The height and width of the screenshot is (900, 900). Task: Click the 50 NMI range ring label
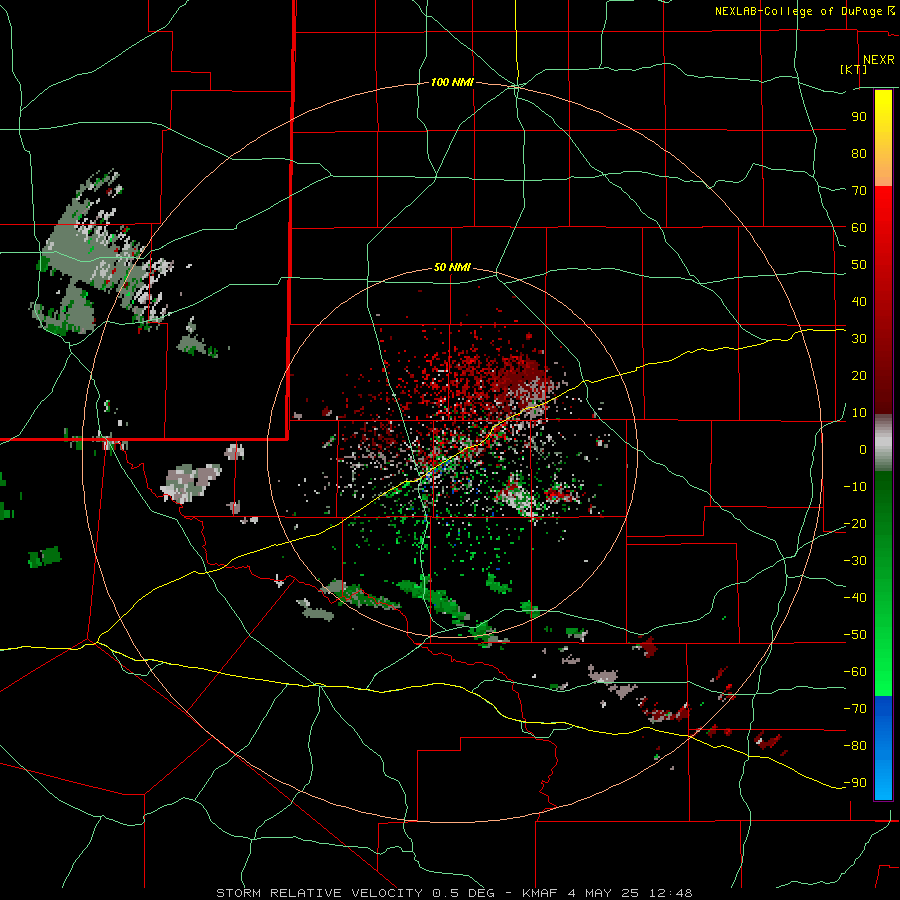pos(452,267)
